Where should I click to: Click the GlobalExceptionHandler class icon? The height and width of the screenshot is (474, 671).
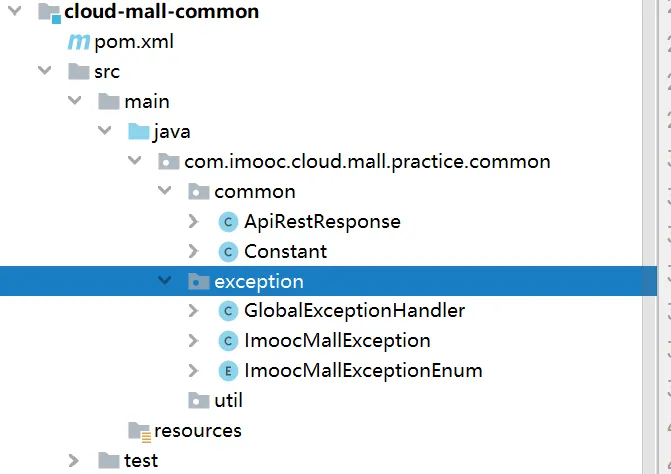point(228,311)
